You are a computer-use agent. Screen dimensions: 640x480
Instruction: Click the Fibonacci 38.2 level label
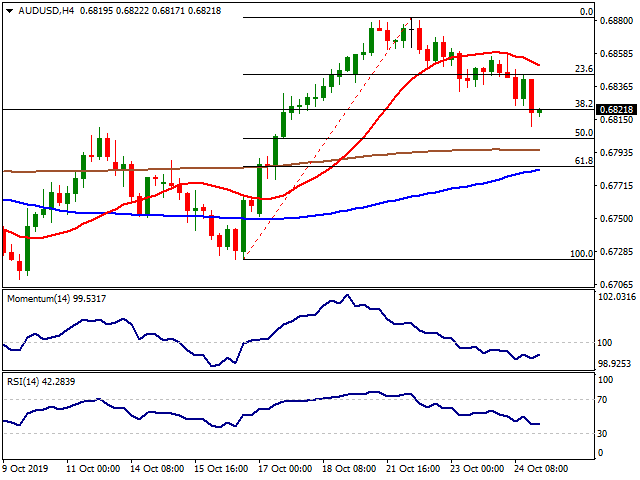[x=584, y=104]
